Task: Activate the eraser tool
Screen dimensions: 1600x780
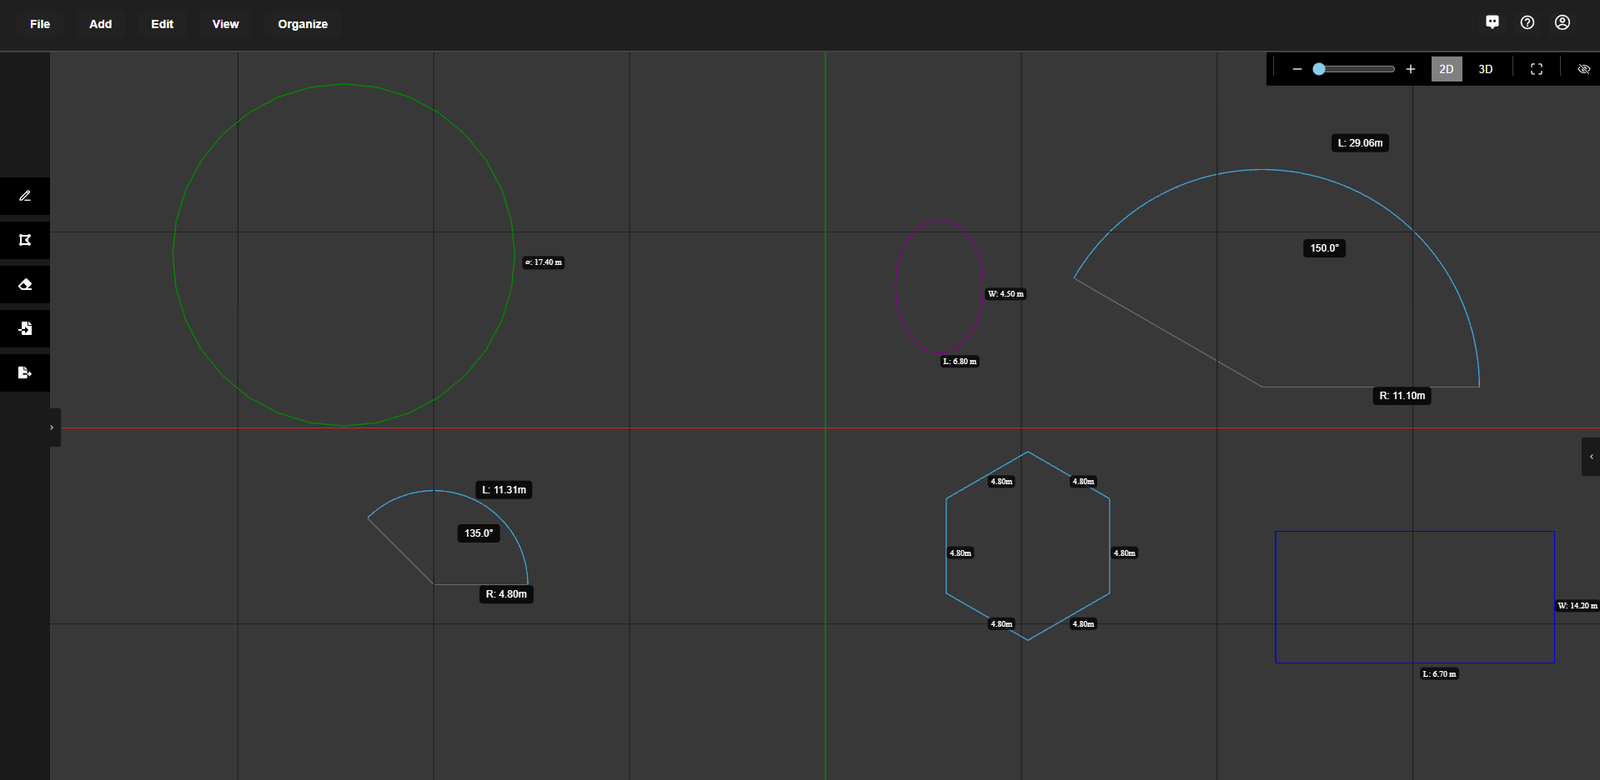Action: 25,285
